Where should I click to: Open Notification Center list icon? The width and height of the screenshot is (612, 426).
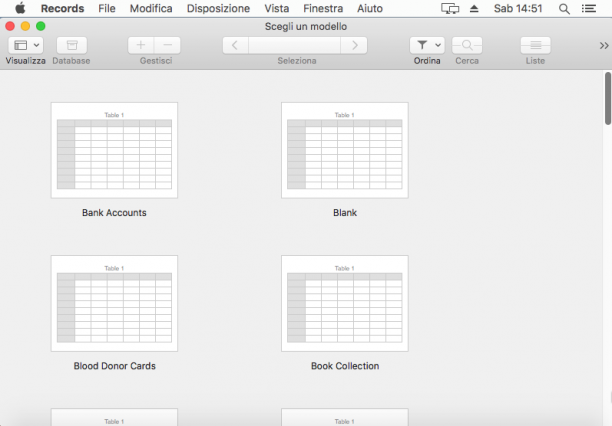pos(589,8)
